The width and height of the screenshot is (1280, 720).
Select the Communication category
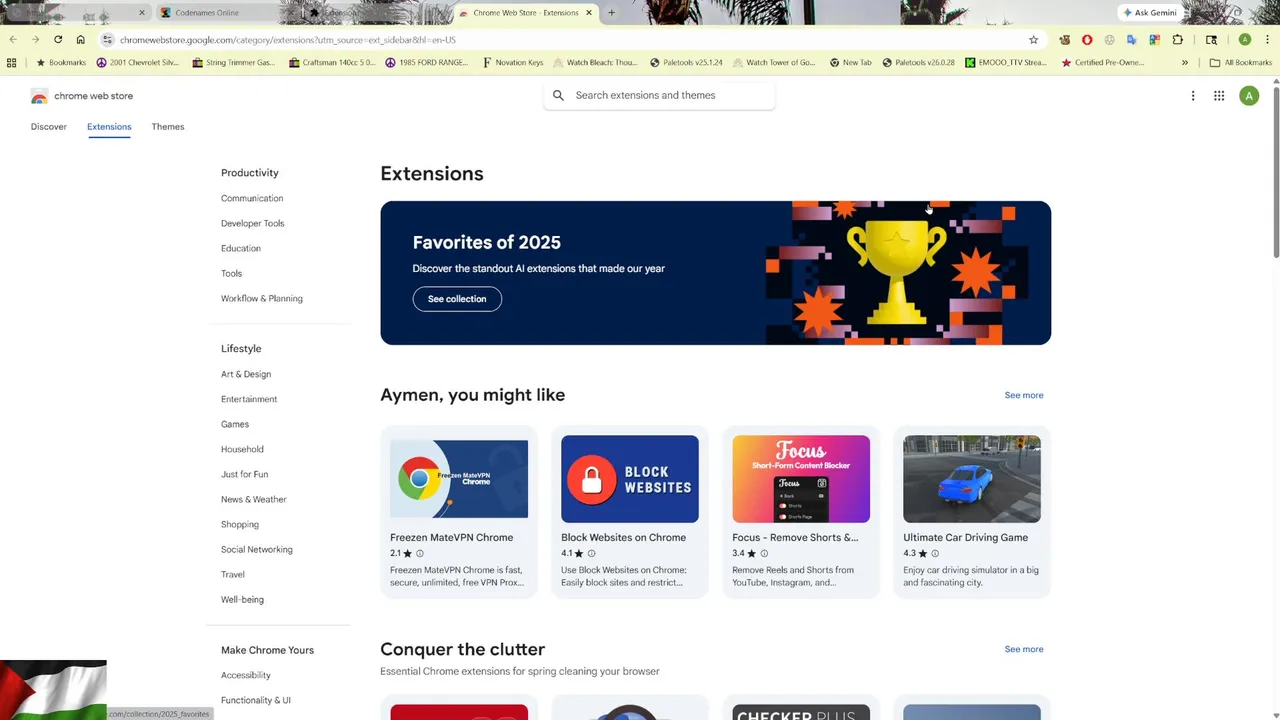252,198
